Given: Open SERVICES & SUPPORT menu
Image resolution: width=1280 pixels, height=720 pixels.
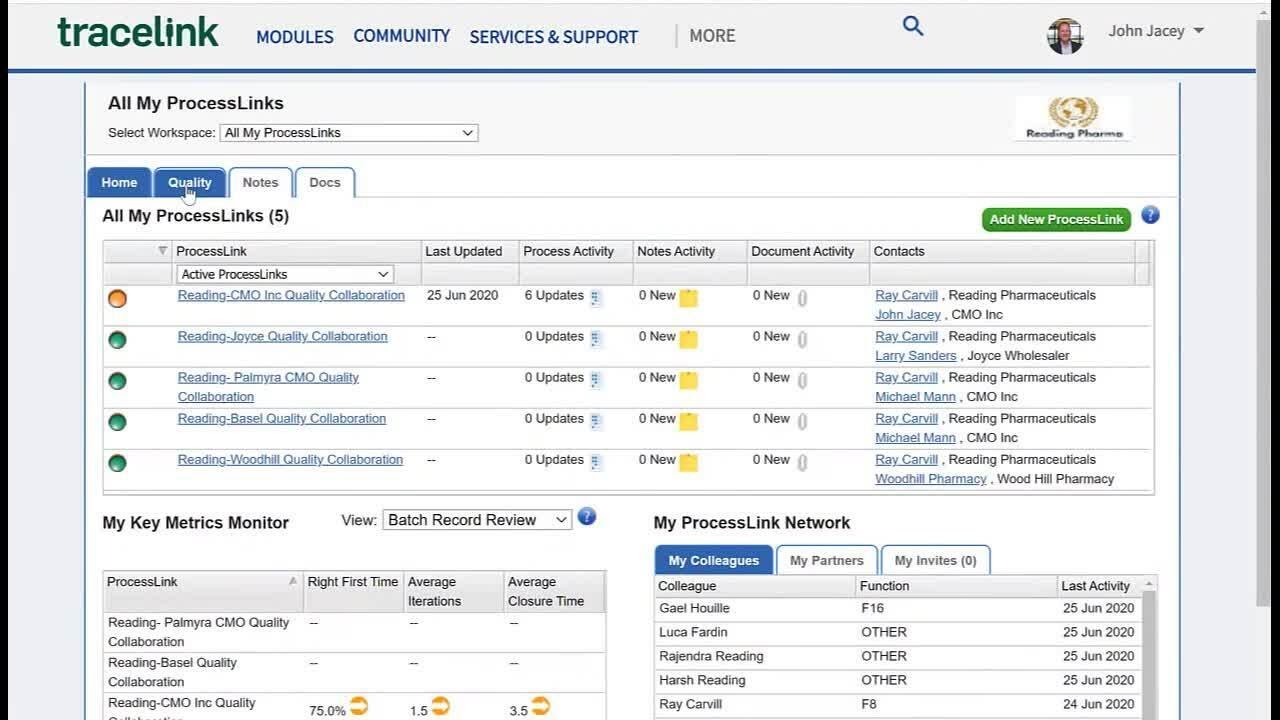Looking at the screenshot, I should (x=553, y=37).
